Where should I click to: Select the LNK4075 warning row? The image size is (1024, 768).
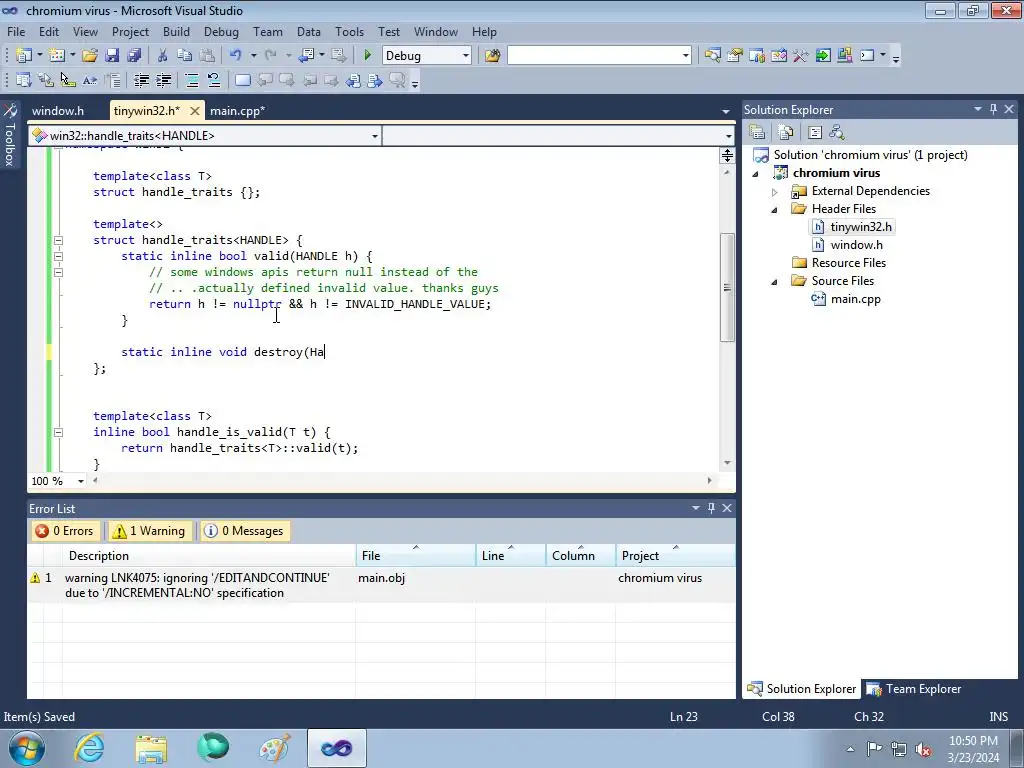(381, 585)
